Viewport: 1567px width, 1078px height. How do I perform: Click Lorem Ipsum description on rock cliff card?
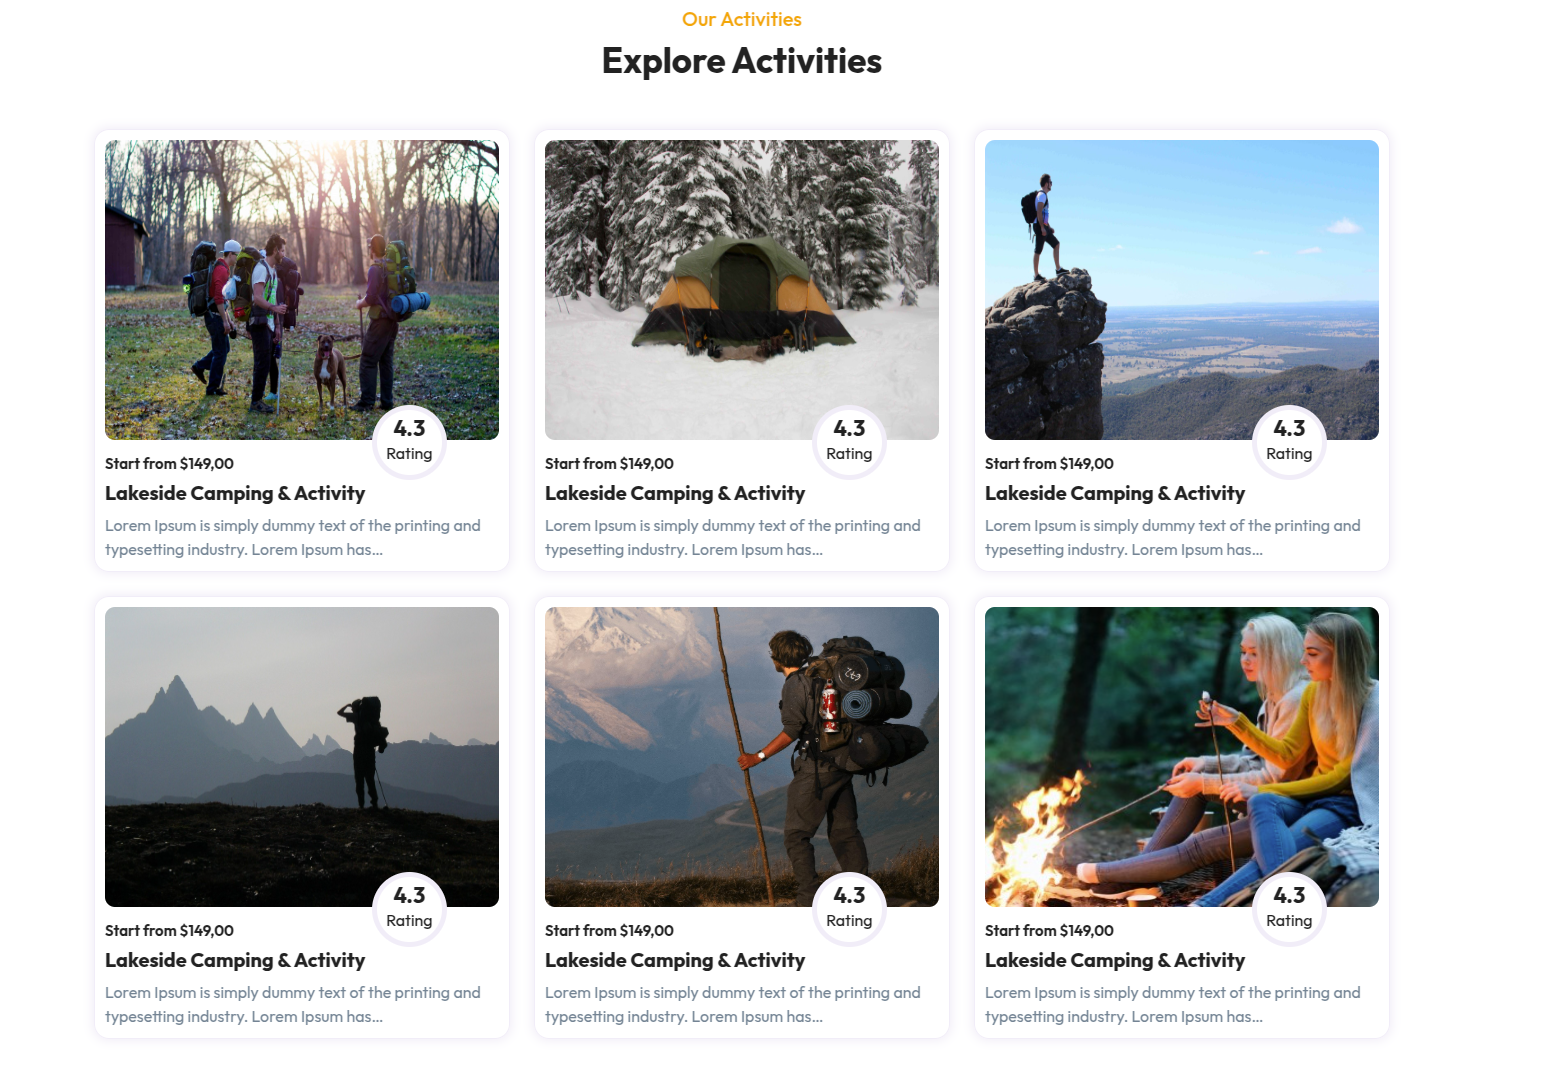[1173, 538]
